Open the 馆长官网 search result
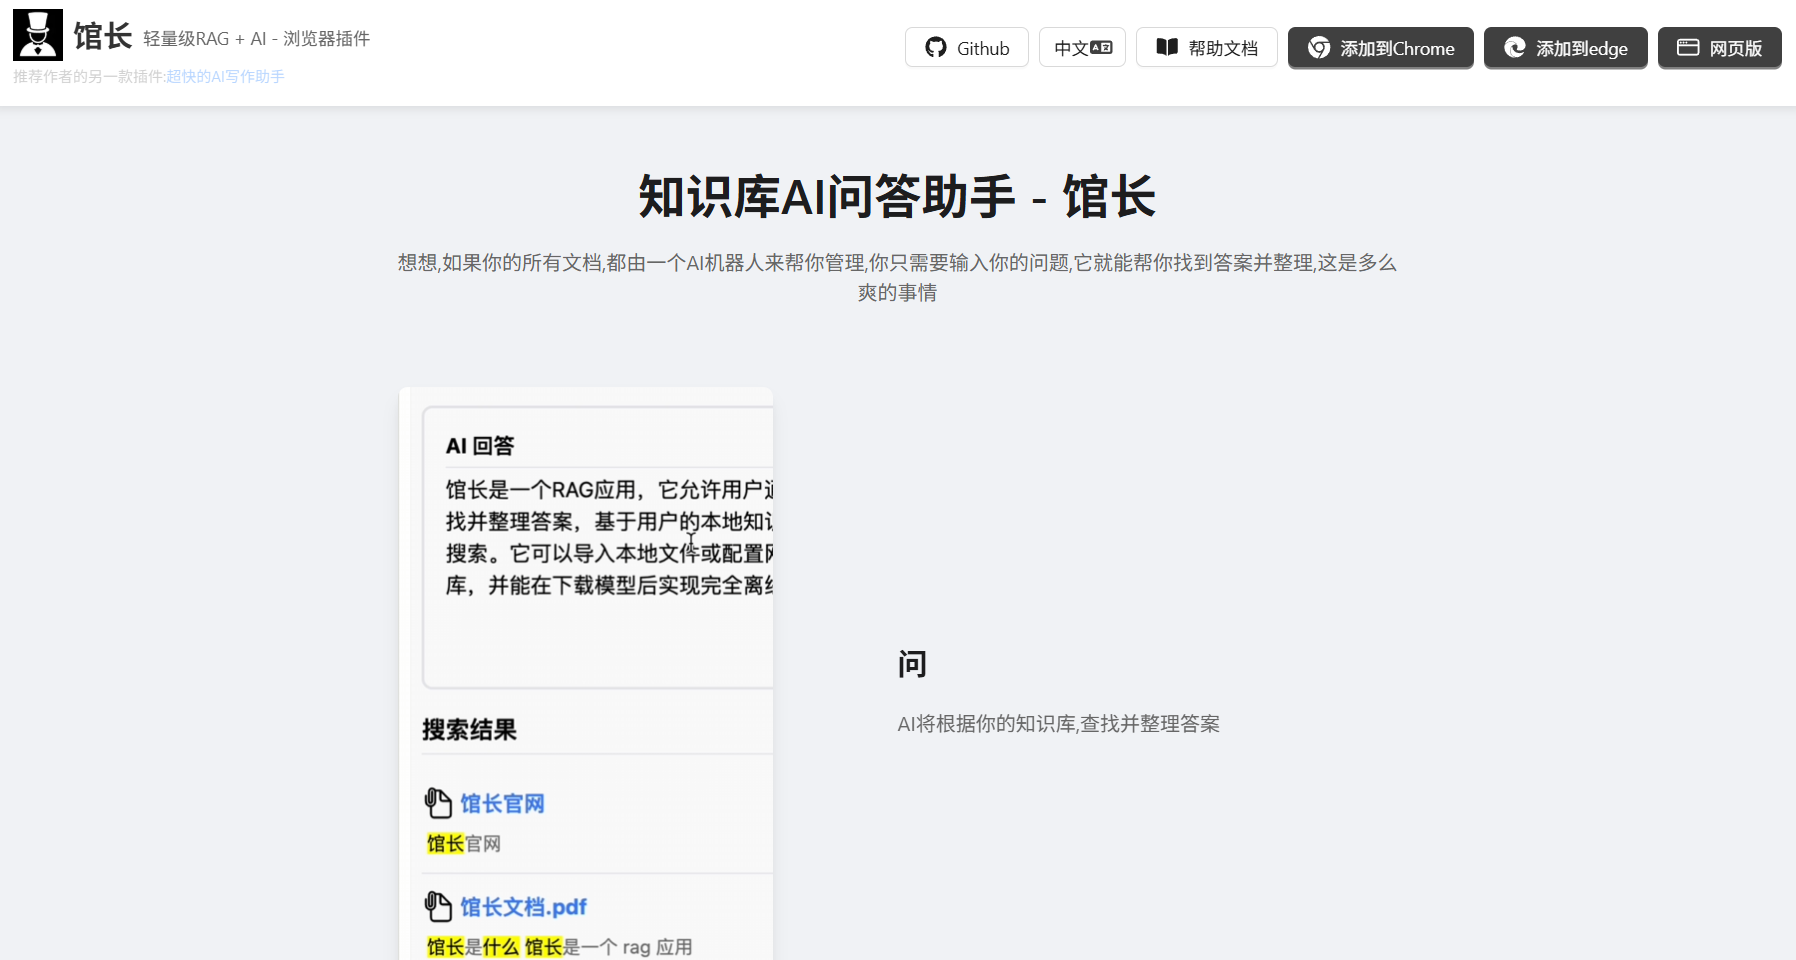 (x=502, y=803)
